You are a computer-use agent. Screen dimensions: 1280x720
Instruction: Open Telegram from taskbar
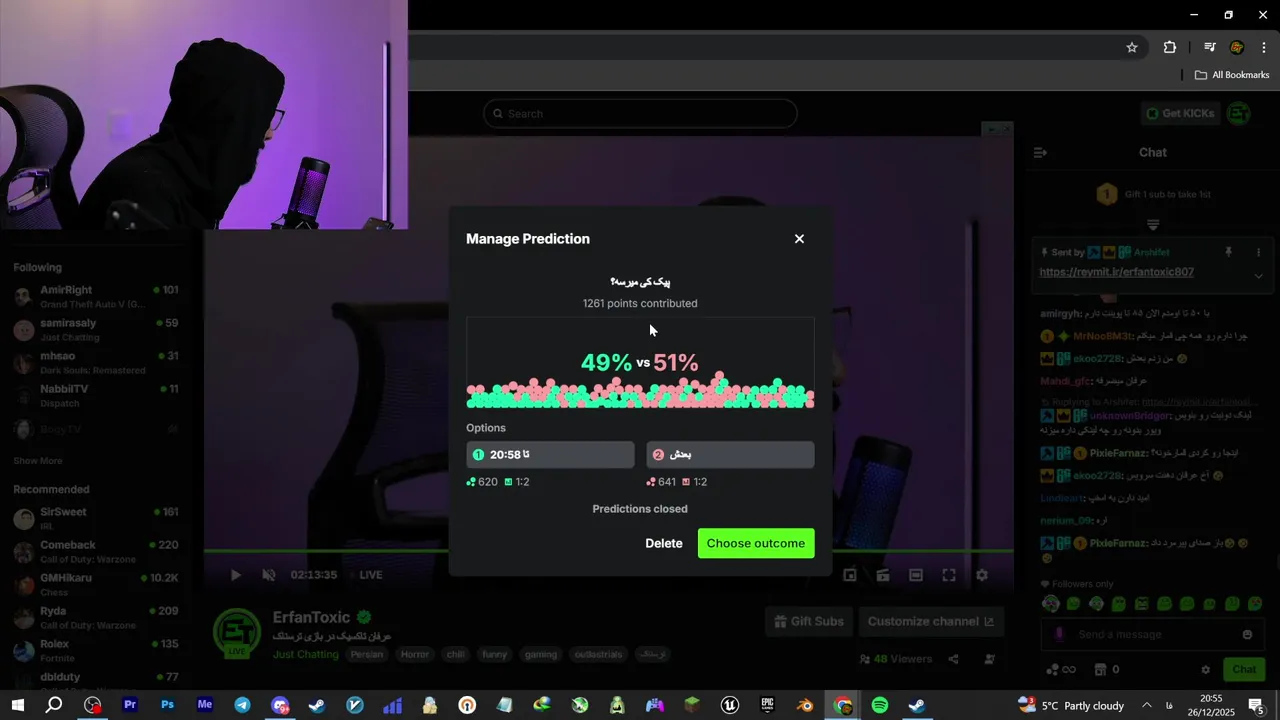tap(242, 705)
